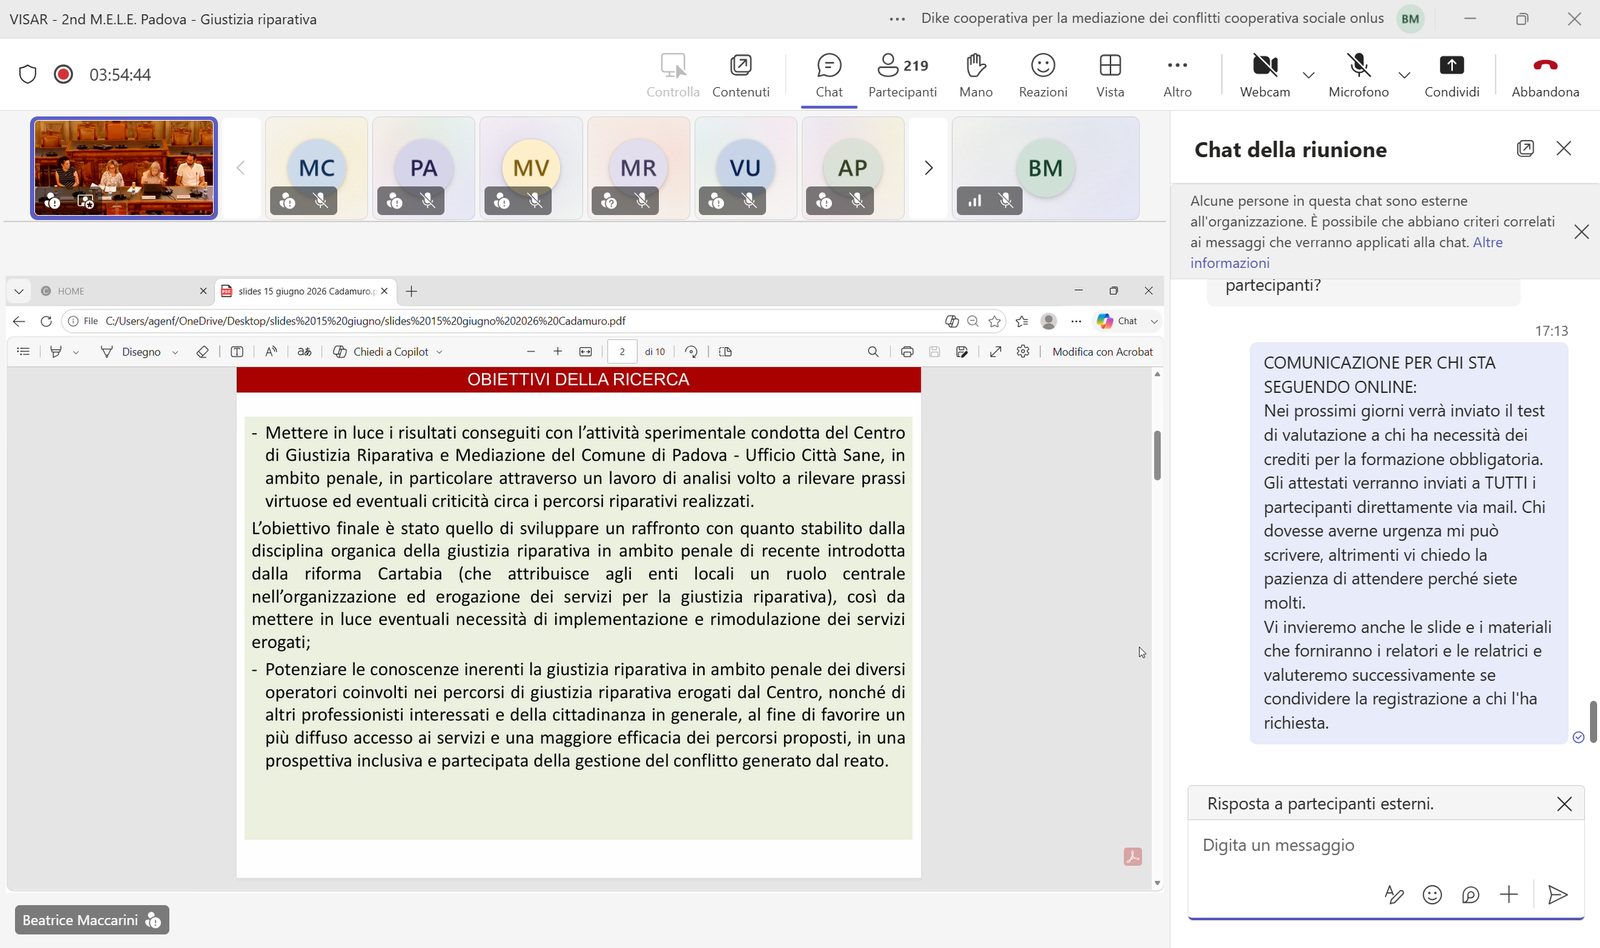Send the chat message
Image resolution: width=1600 pixels, height=948 pixels.
pyautogui.click(x=1557, y=895)
